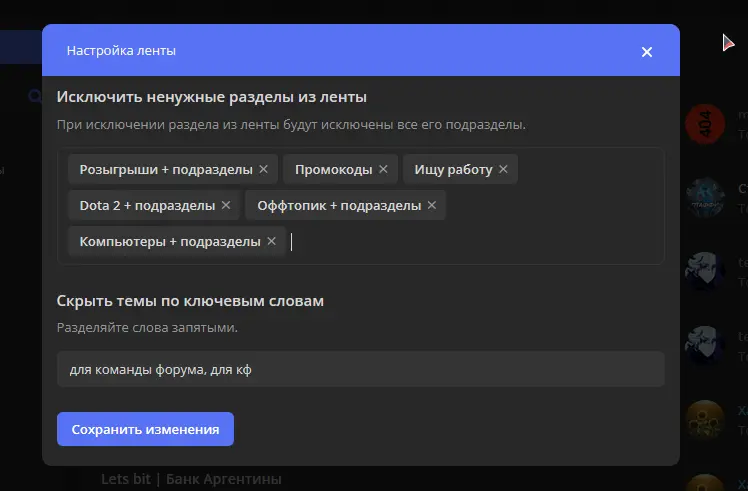
Task: Click the Настройка ленты dialog title
Action: click(121, 51)
